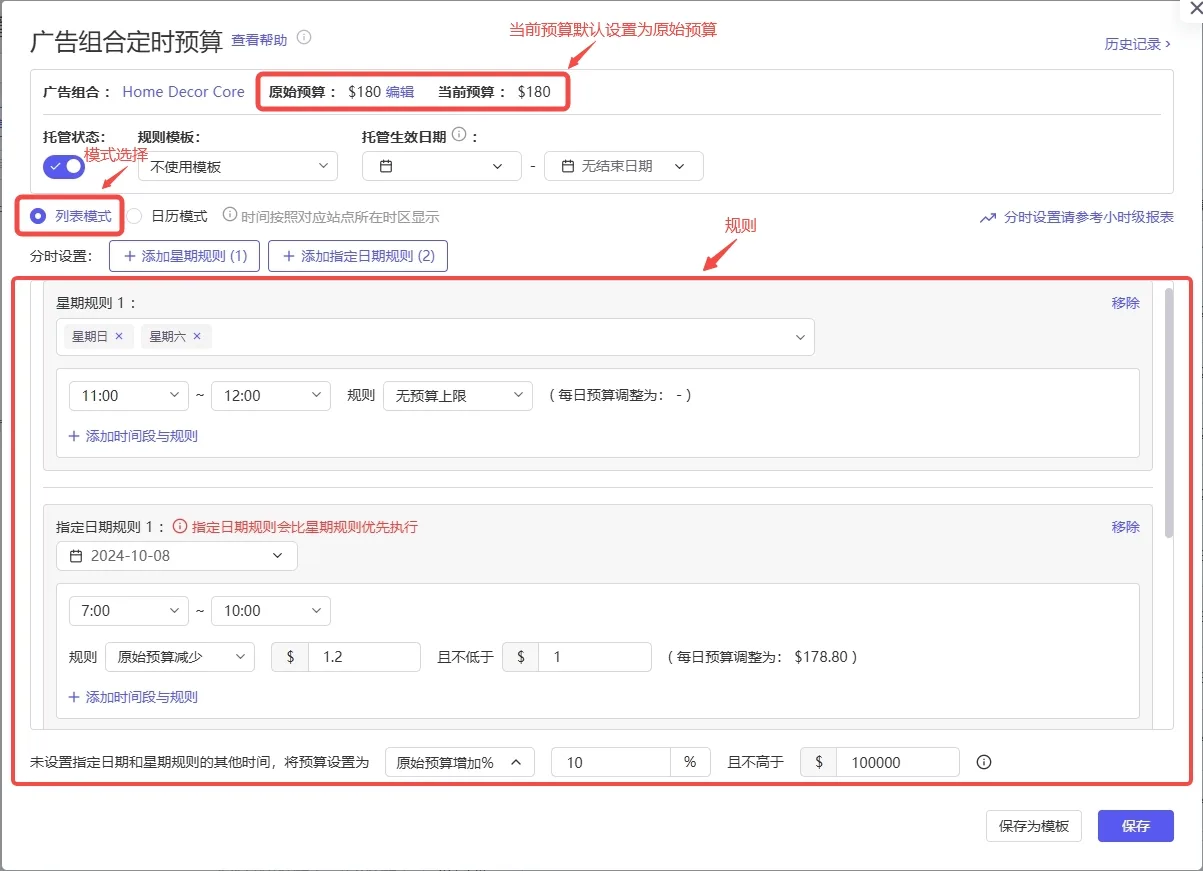Click 添加指定日期规则 (2) button
1203x871 pixels.
click(x=358, y=256)
